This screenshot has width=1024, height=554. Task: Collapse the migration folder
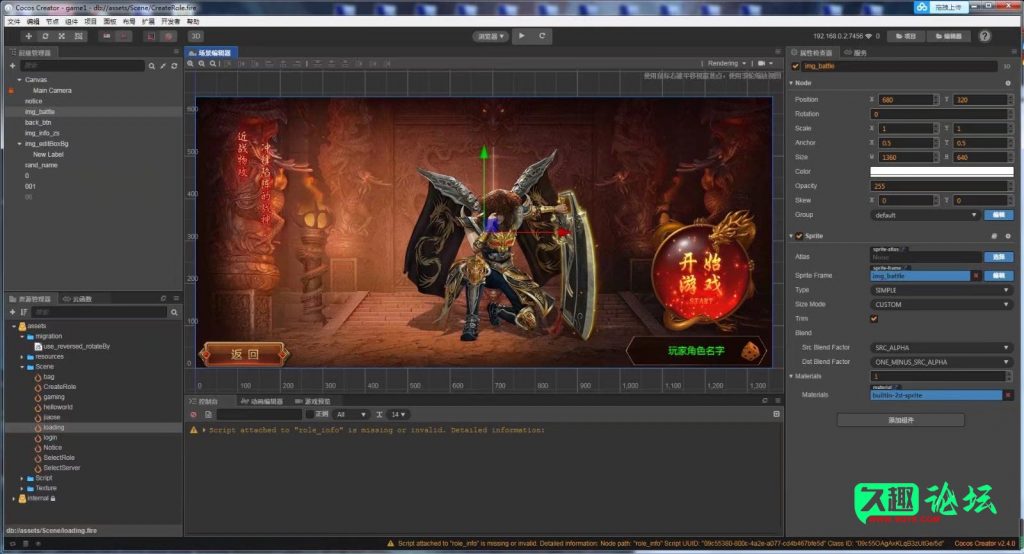point(22,336)
